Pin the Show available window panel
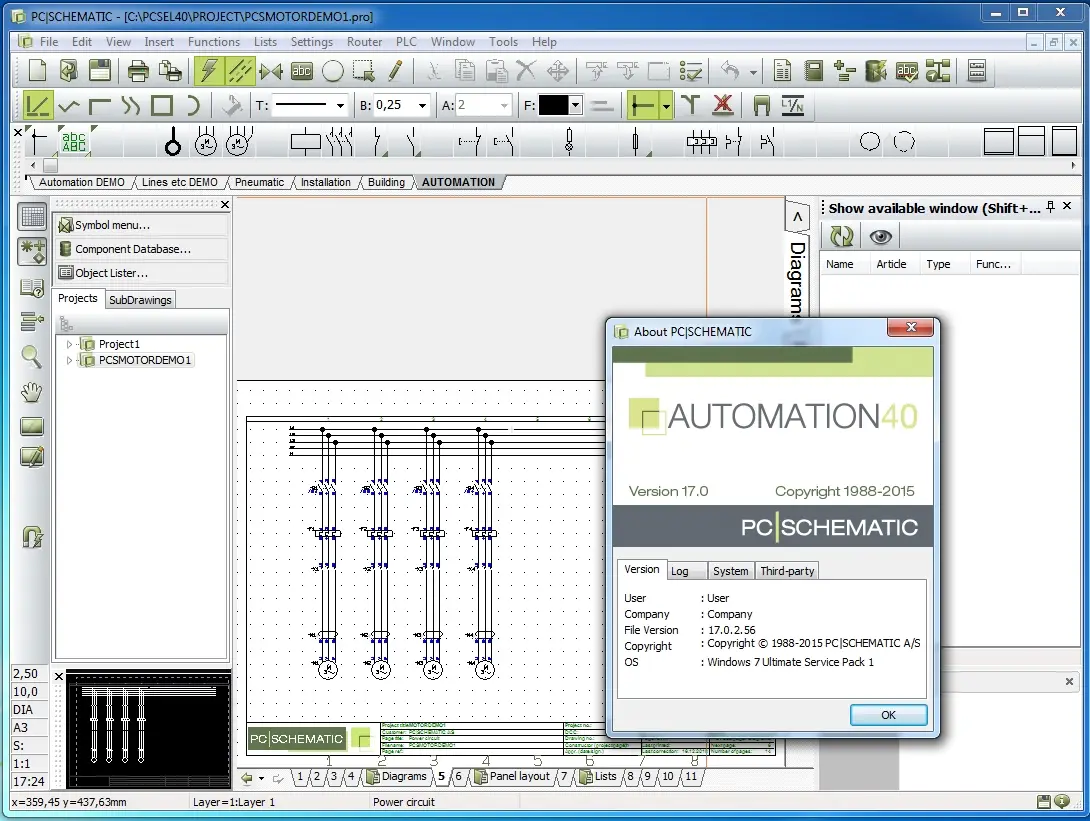 coord(1050,206)
